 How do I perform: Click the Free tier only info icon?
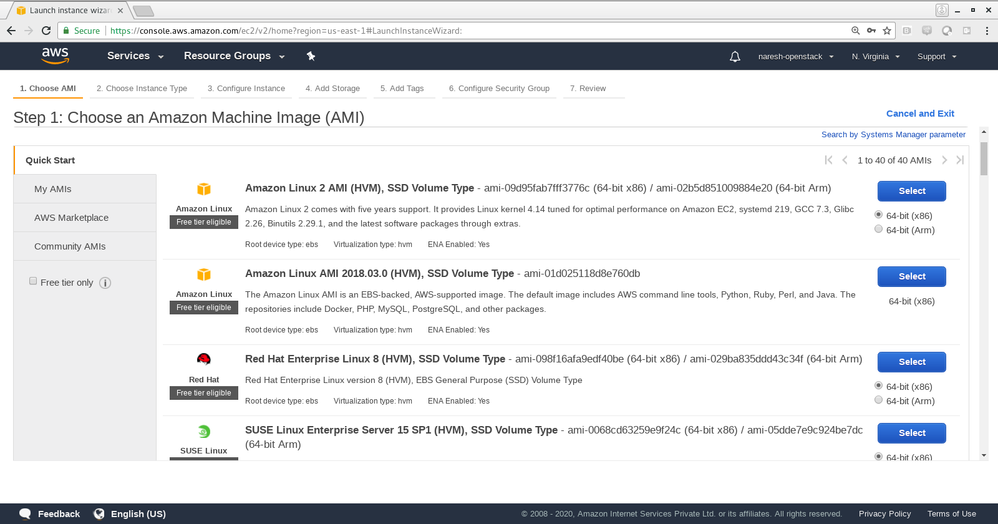[105, 283]
